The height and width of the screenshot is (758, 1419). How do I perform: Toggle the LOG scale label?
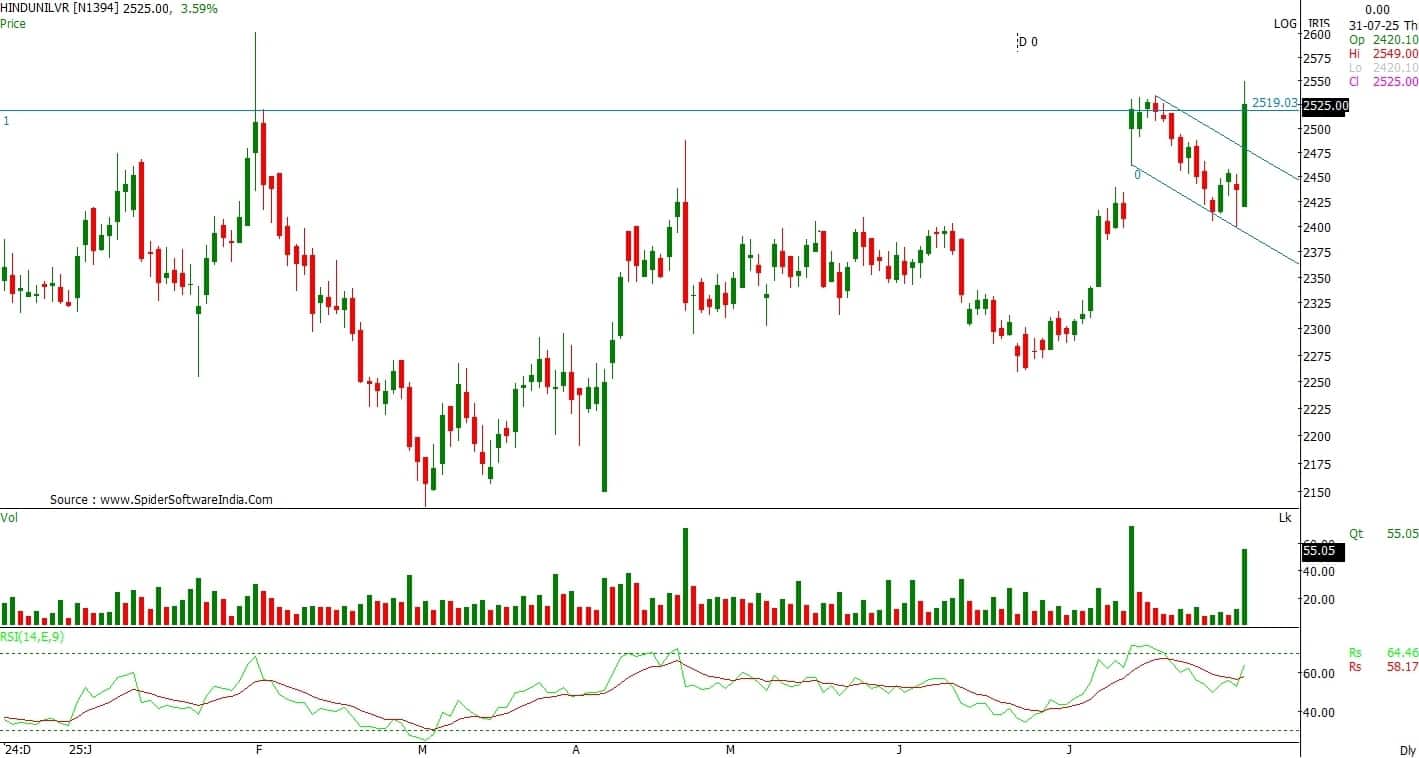tap(1284, 23)
